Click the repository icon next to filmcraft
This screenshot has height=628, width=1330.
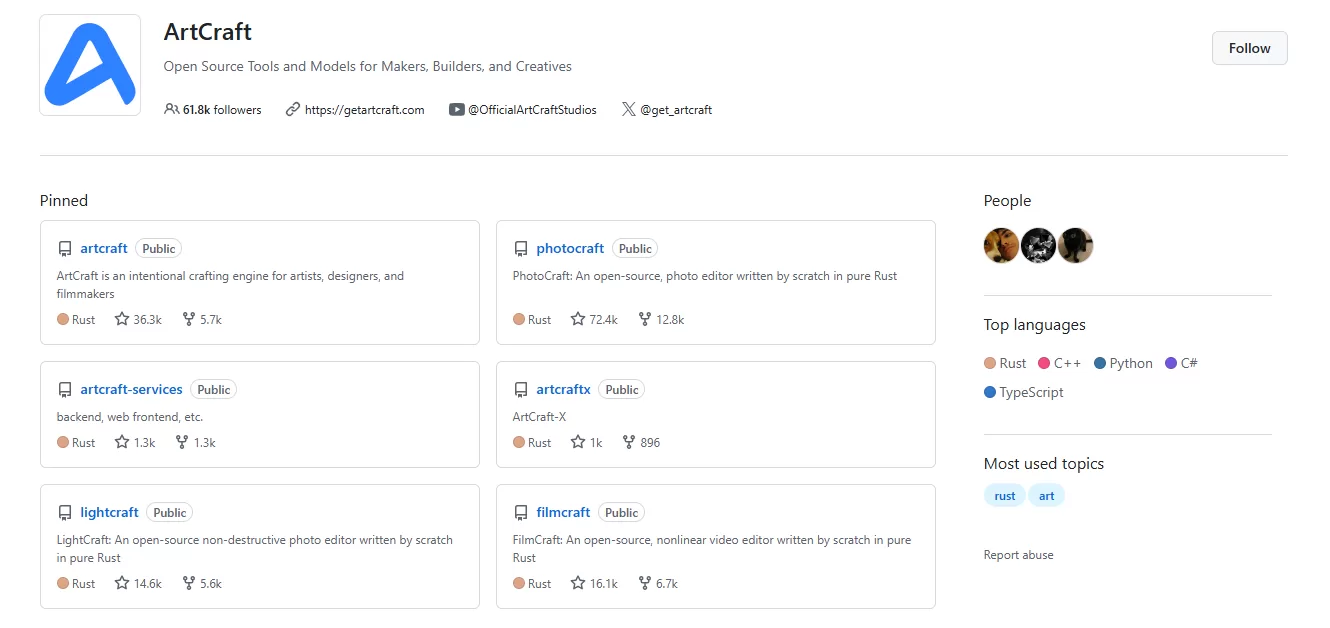[x=521, y=513]
